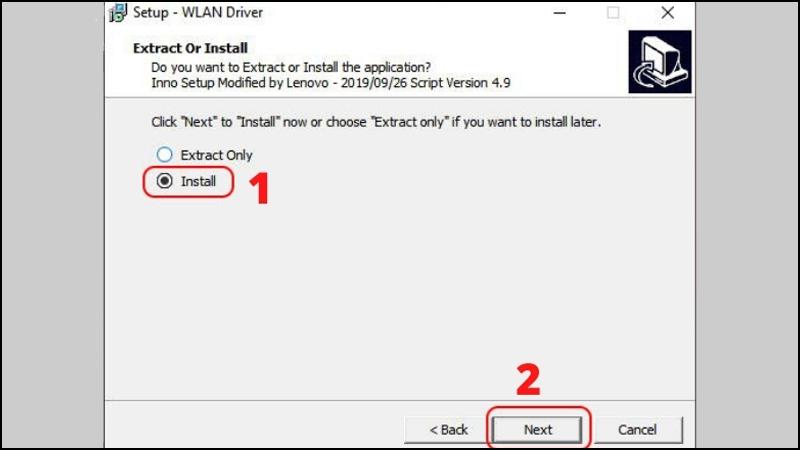Go back with the < Back button
Image resolution: width=800 pixels, height=450 pixels.
click(x=448, y=430)
